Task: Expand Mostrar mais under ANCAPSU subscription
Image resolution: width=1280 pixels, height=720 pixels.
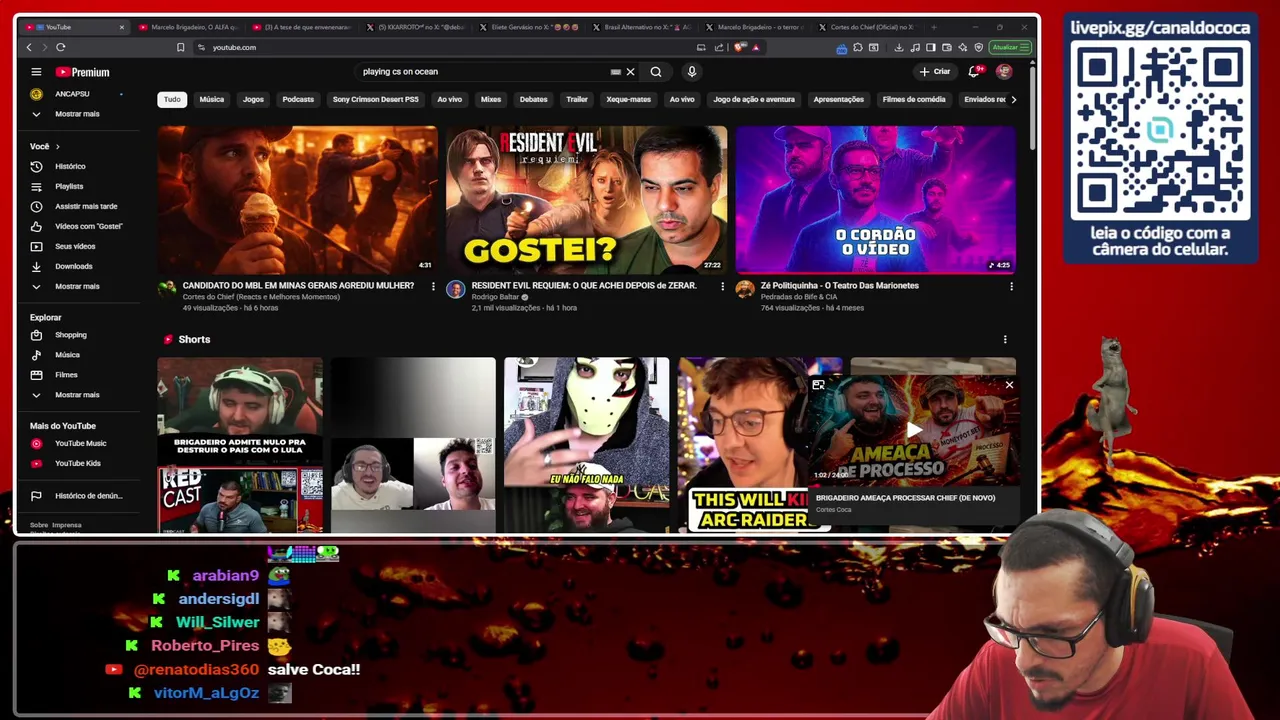Action: tap(77, 114)
